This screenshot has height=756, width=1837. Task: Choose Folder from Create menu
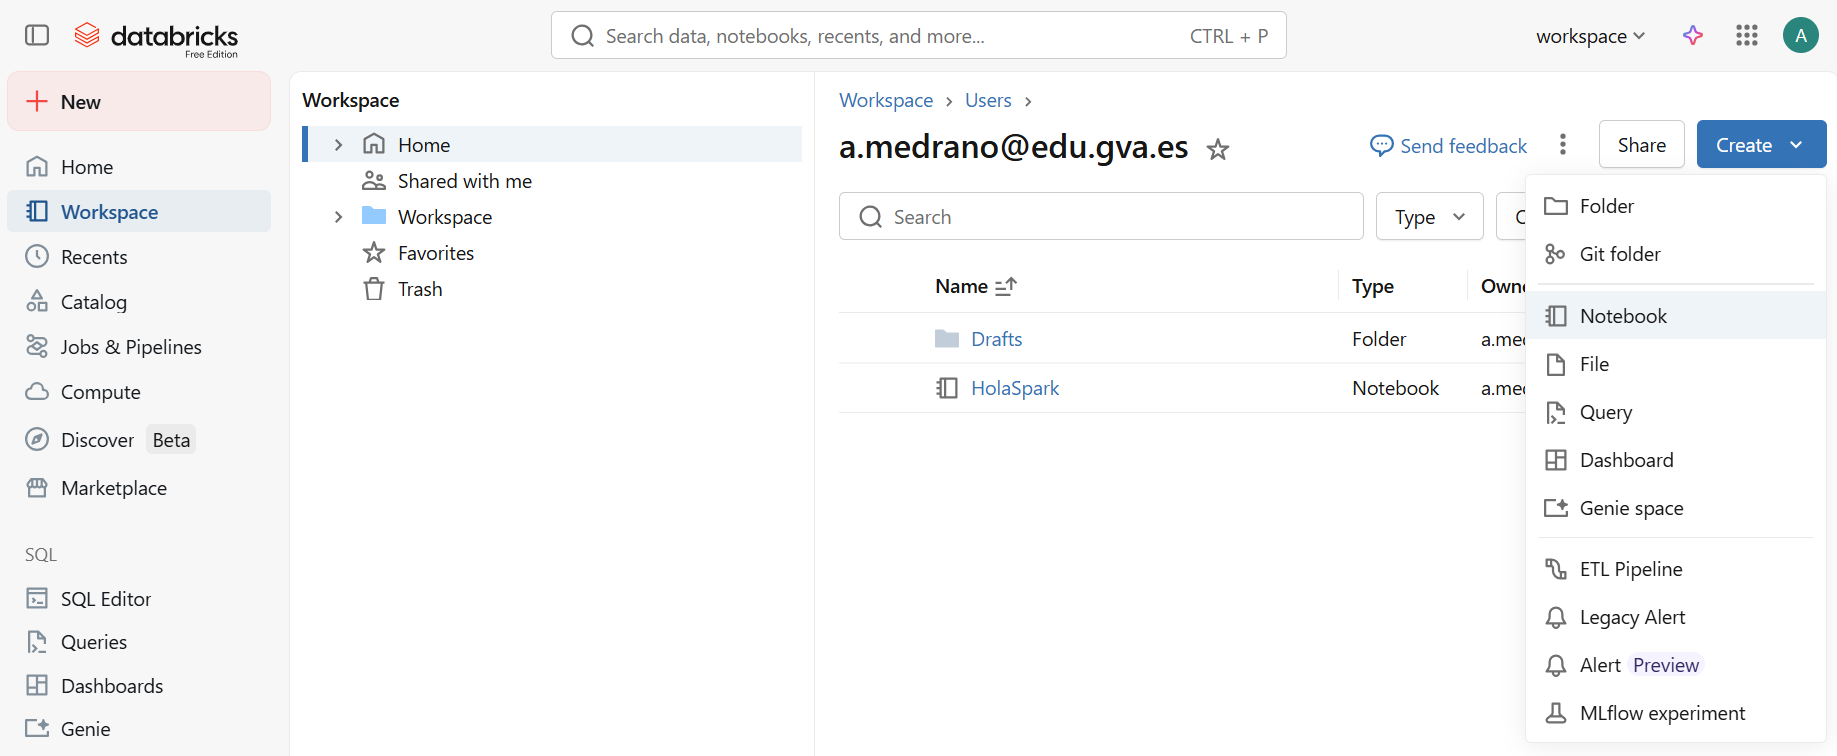[x=1676, y=206]
